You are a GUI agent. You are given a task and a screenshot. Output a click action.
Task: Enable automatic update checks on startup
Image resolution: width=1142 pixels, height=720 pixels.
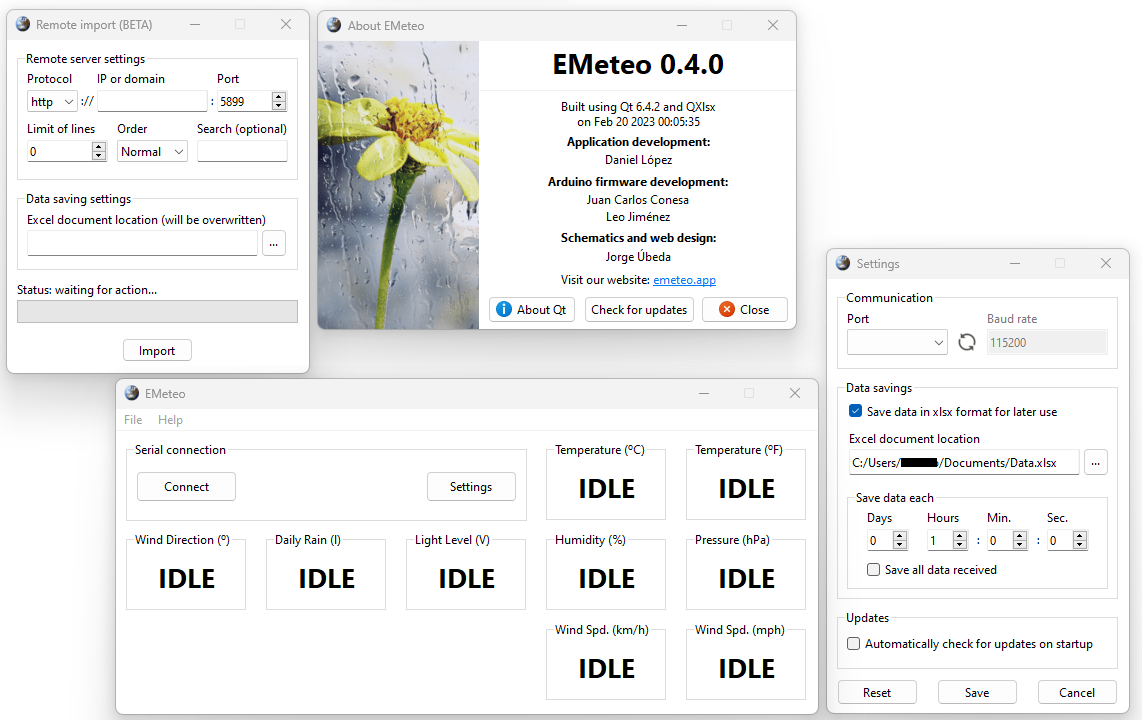pyautogui.click(x=853, y=643)
